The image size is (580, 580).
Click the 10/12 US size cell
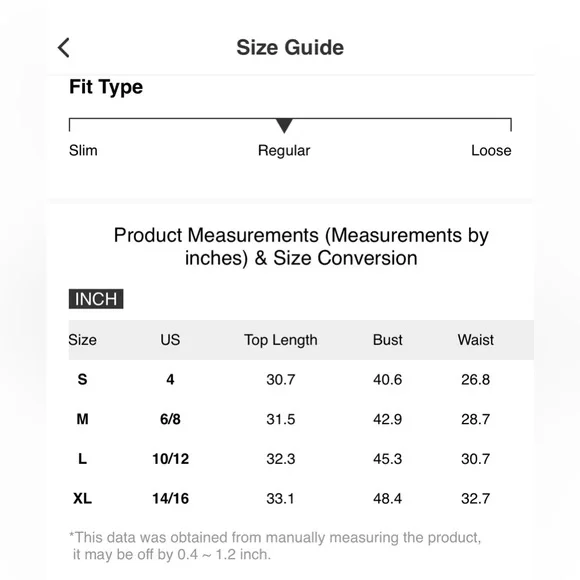click(171, 459)
